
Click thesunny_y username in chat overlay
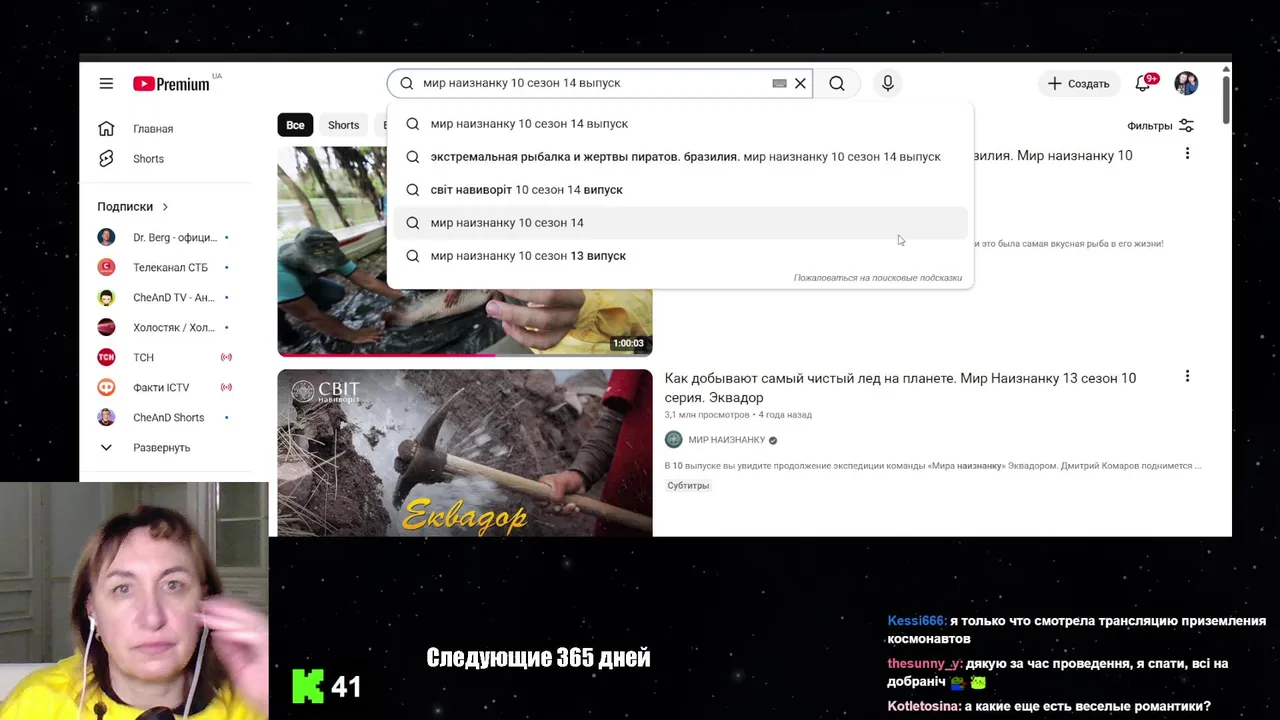[924, 664]
